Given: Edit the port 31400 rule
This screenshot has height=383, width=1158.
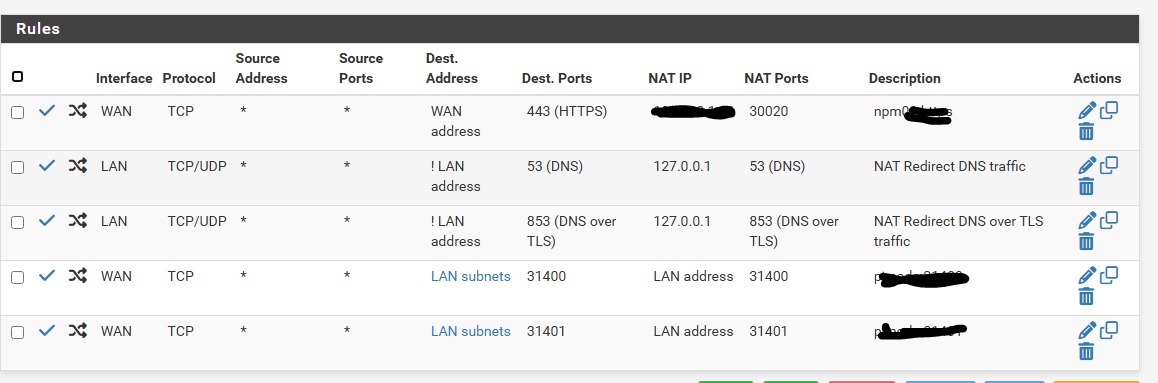Looking at the screenshot, I should [1086, 276].
